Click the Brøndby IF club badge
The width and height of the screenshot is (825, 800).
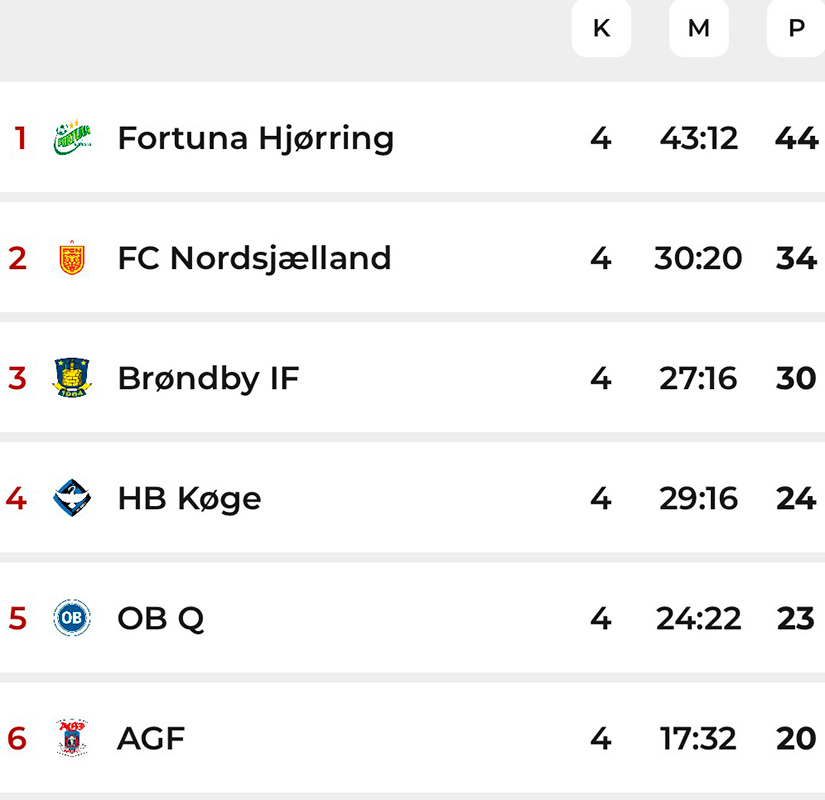point(72,378)
